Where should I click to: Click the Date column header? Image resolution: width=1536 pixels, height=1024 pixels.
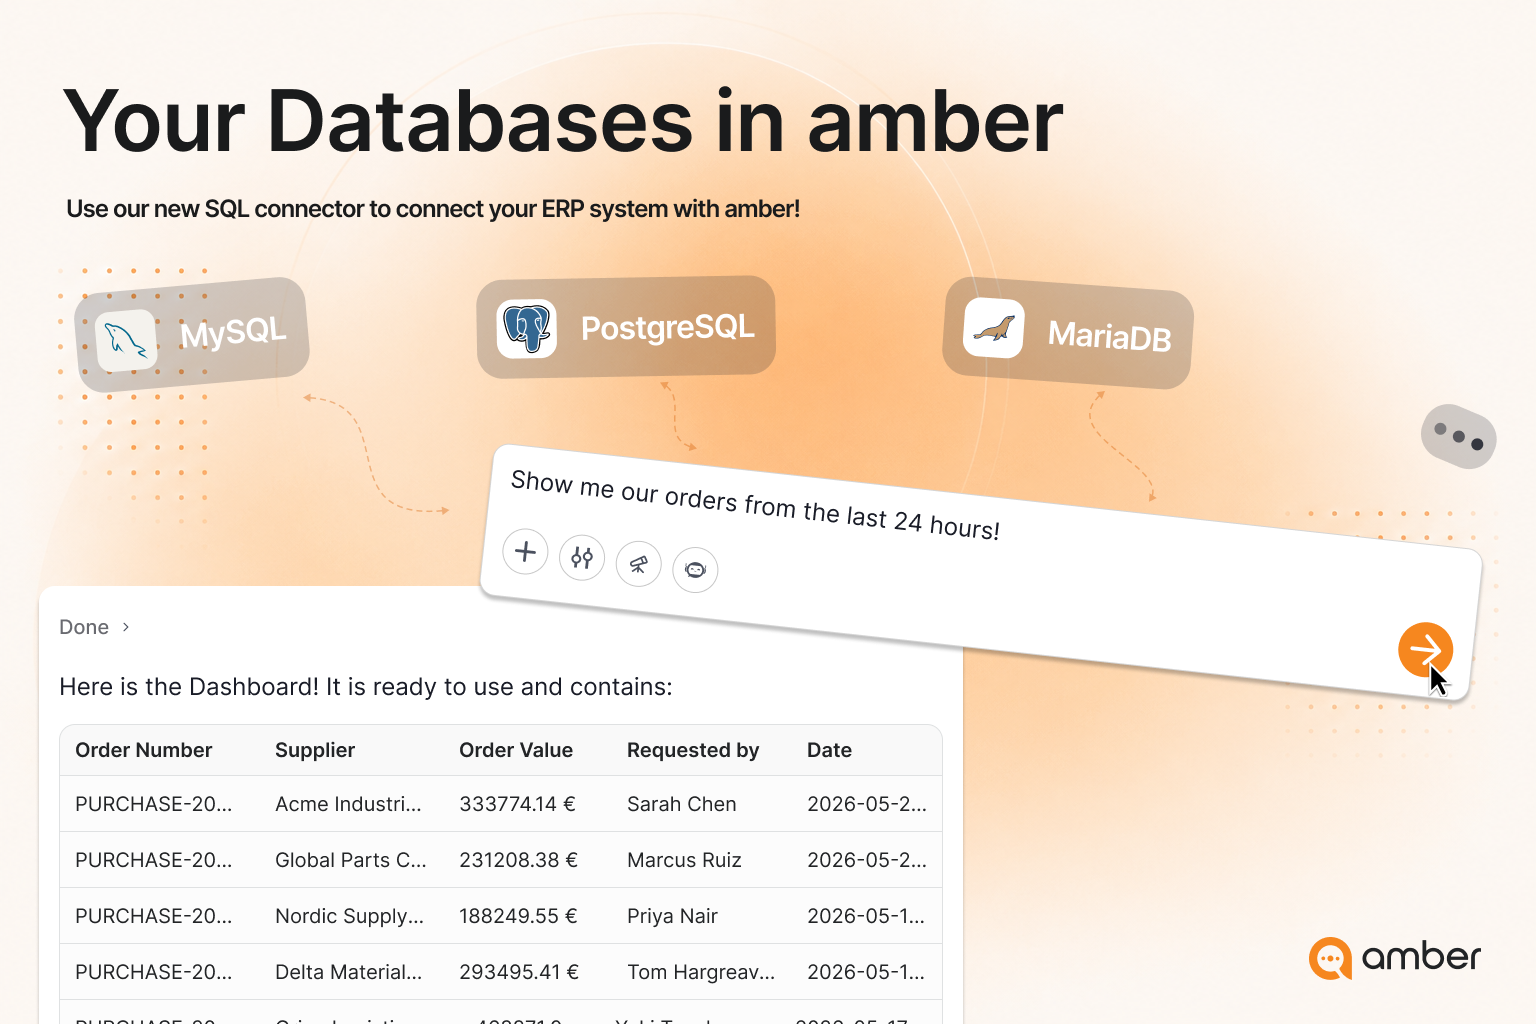pyautogui.click(x=830, y=750)
